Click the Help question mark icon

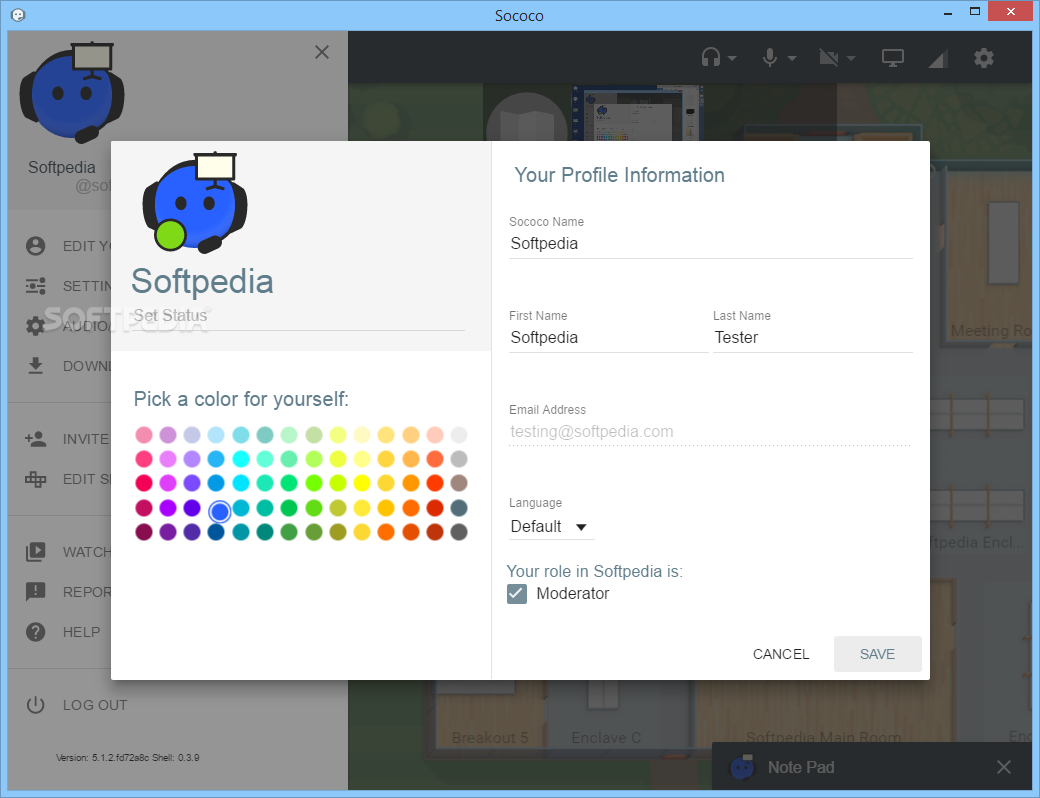coord(35,632)
